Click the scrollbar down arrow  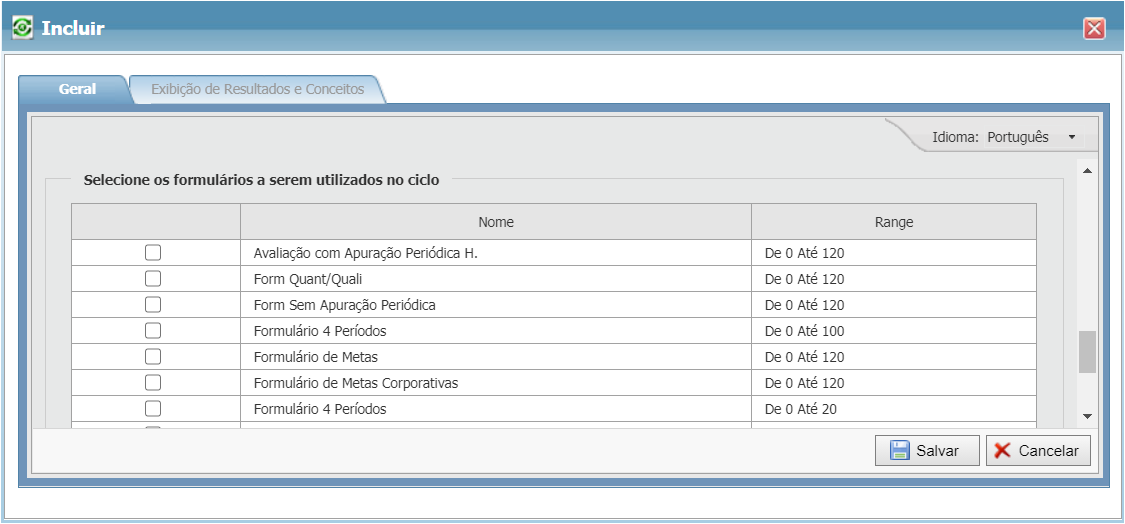[1087, 416]
